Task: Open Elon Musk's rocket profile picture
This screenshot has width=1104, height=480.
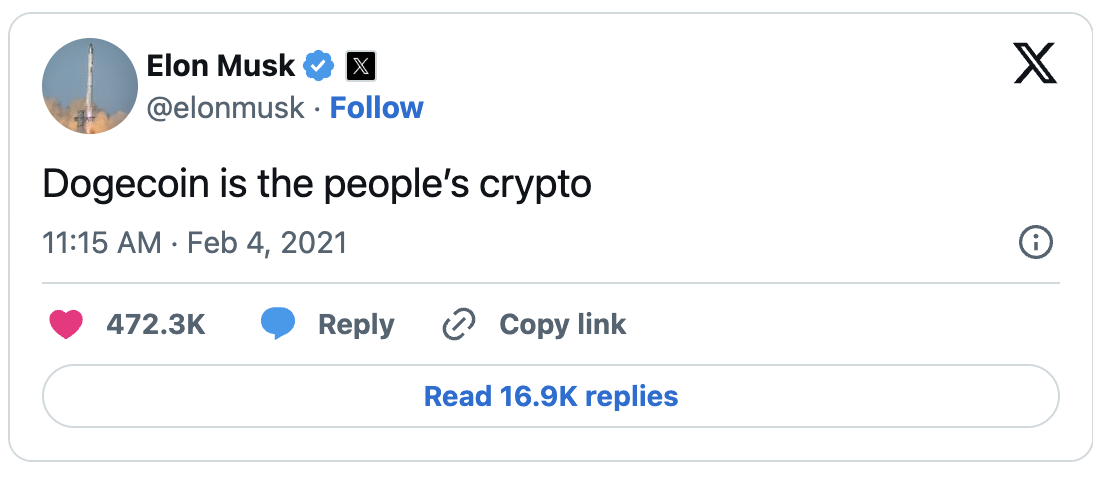Action: pyautogui.click(x=90, y=86)
